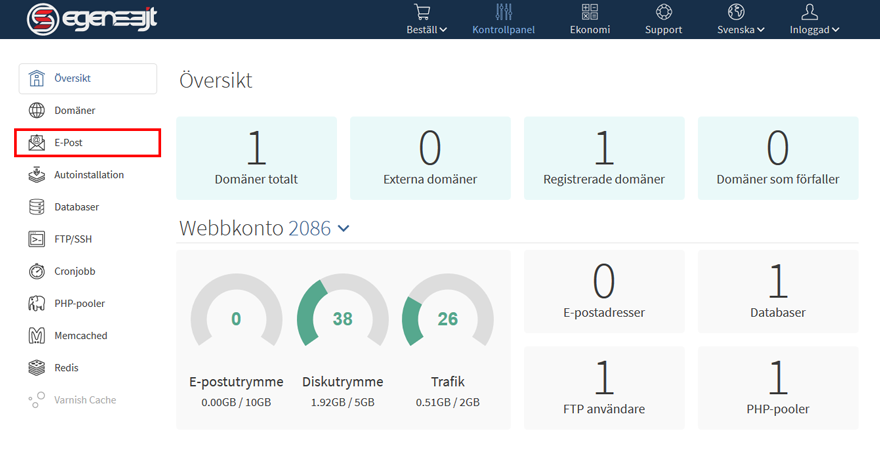Viewport: 880px width, 453px height.
Task: Click the Registrerade domäner card
Action: (x=604, y=158)
